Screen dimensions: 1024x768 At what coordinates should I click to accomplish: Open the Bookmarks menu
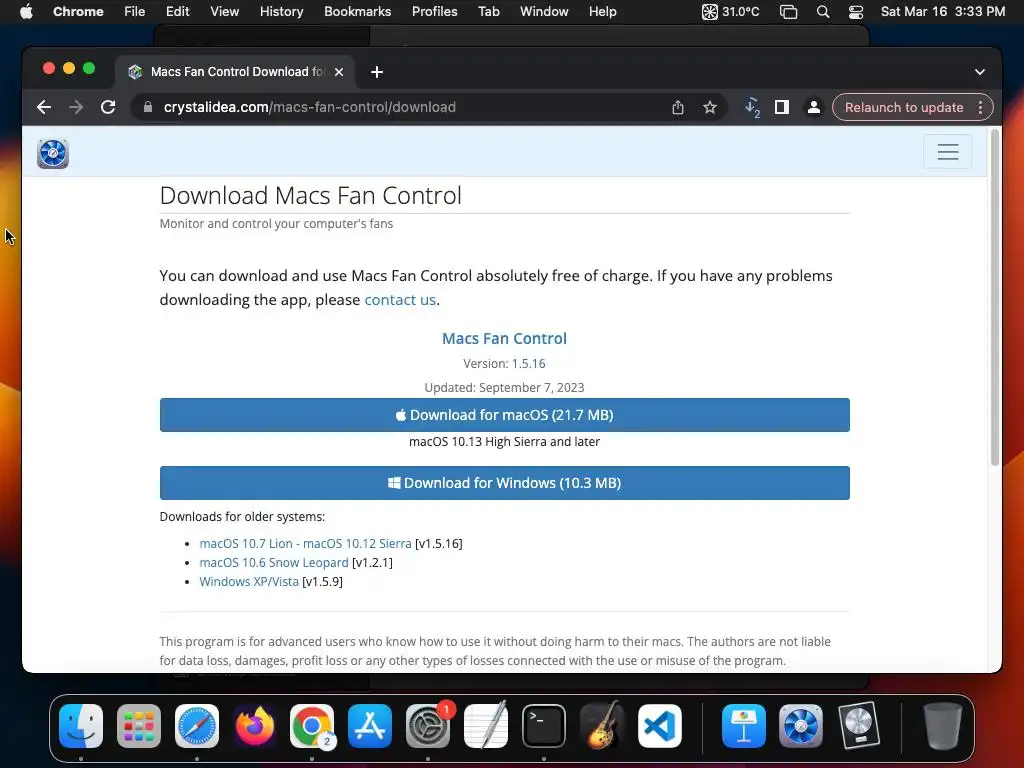click(357, 12)
